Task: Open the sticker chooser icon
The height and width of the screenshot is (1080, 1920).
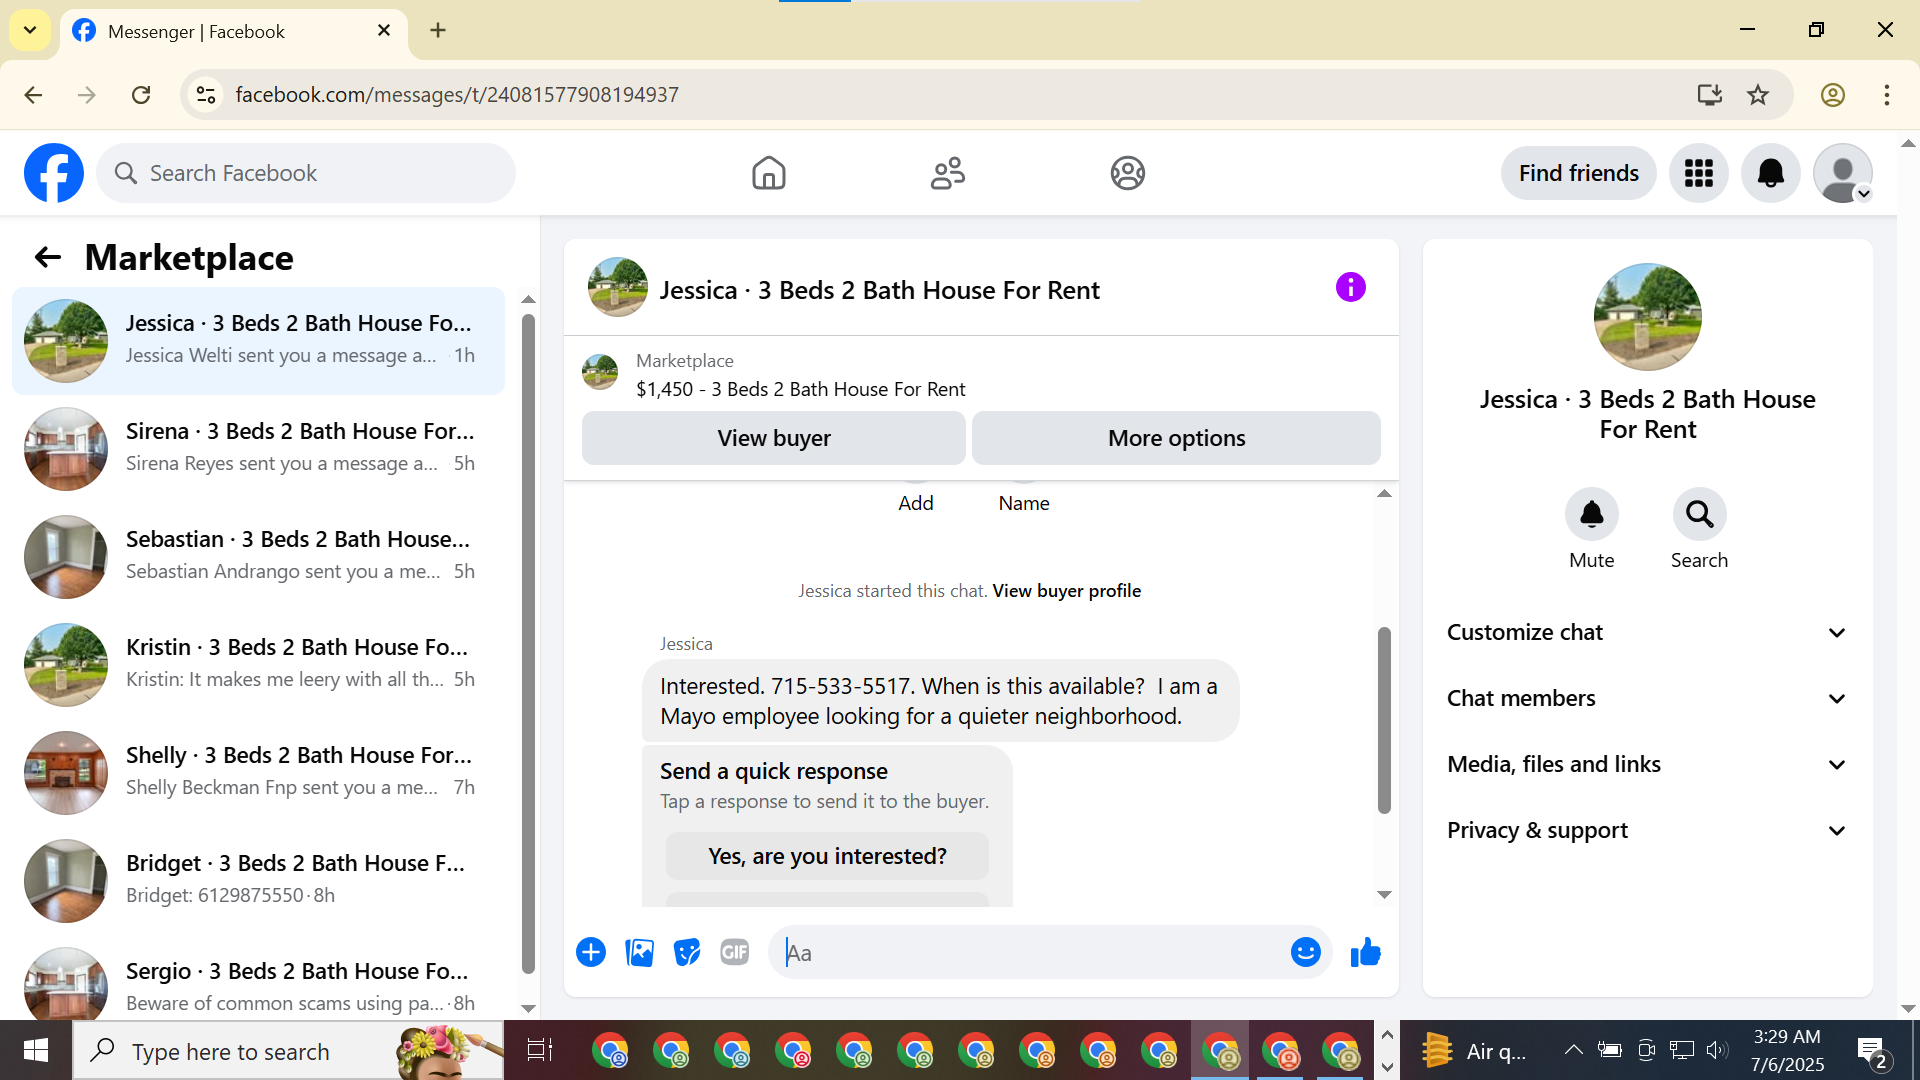Action: coord(687,952)
